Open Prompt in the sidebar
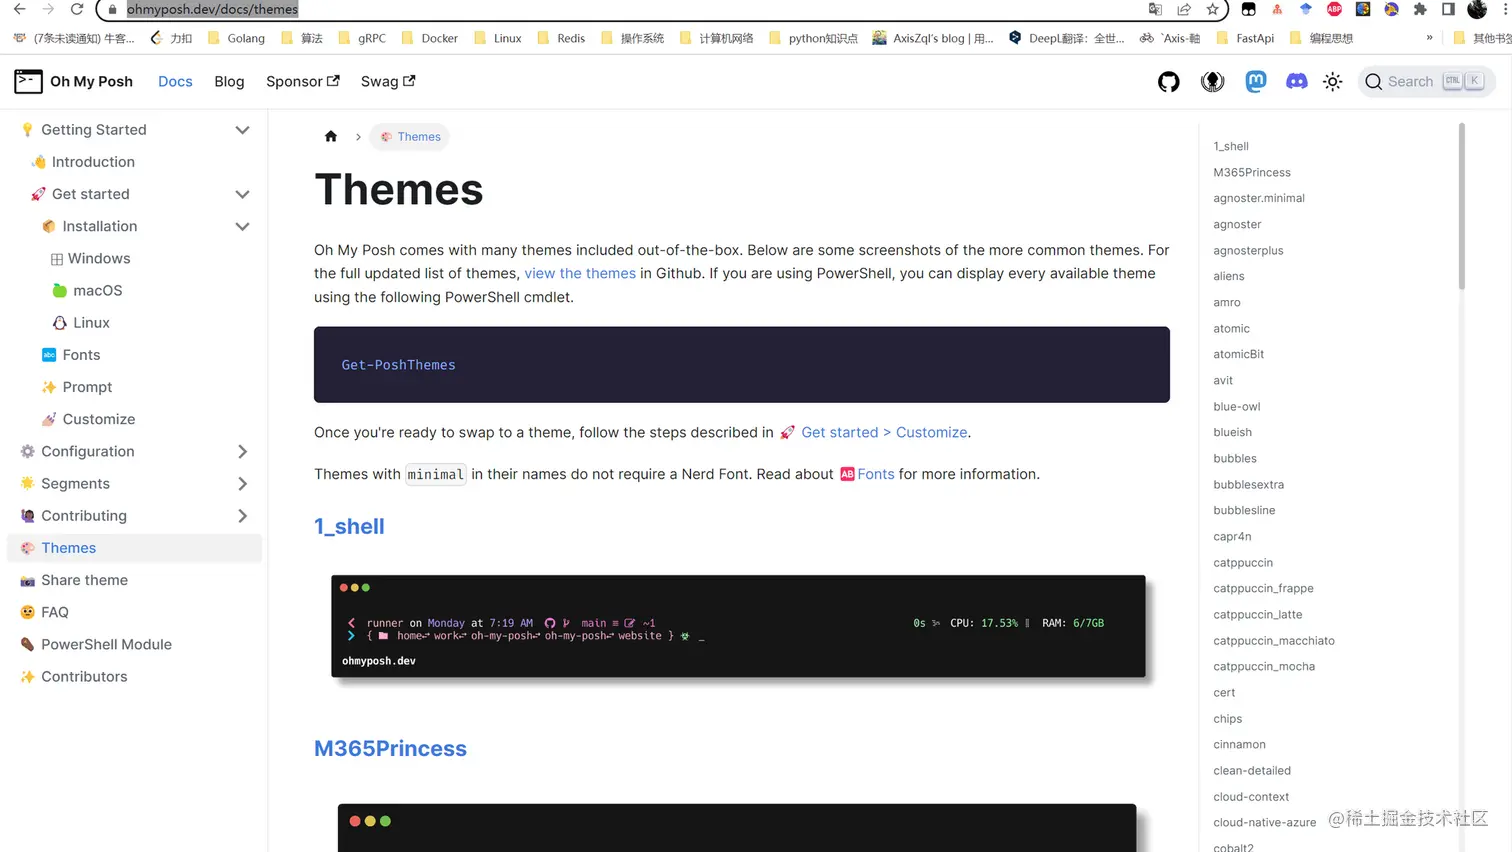This screenshot has width=1512, height=852. click(x=87, y=387)
